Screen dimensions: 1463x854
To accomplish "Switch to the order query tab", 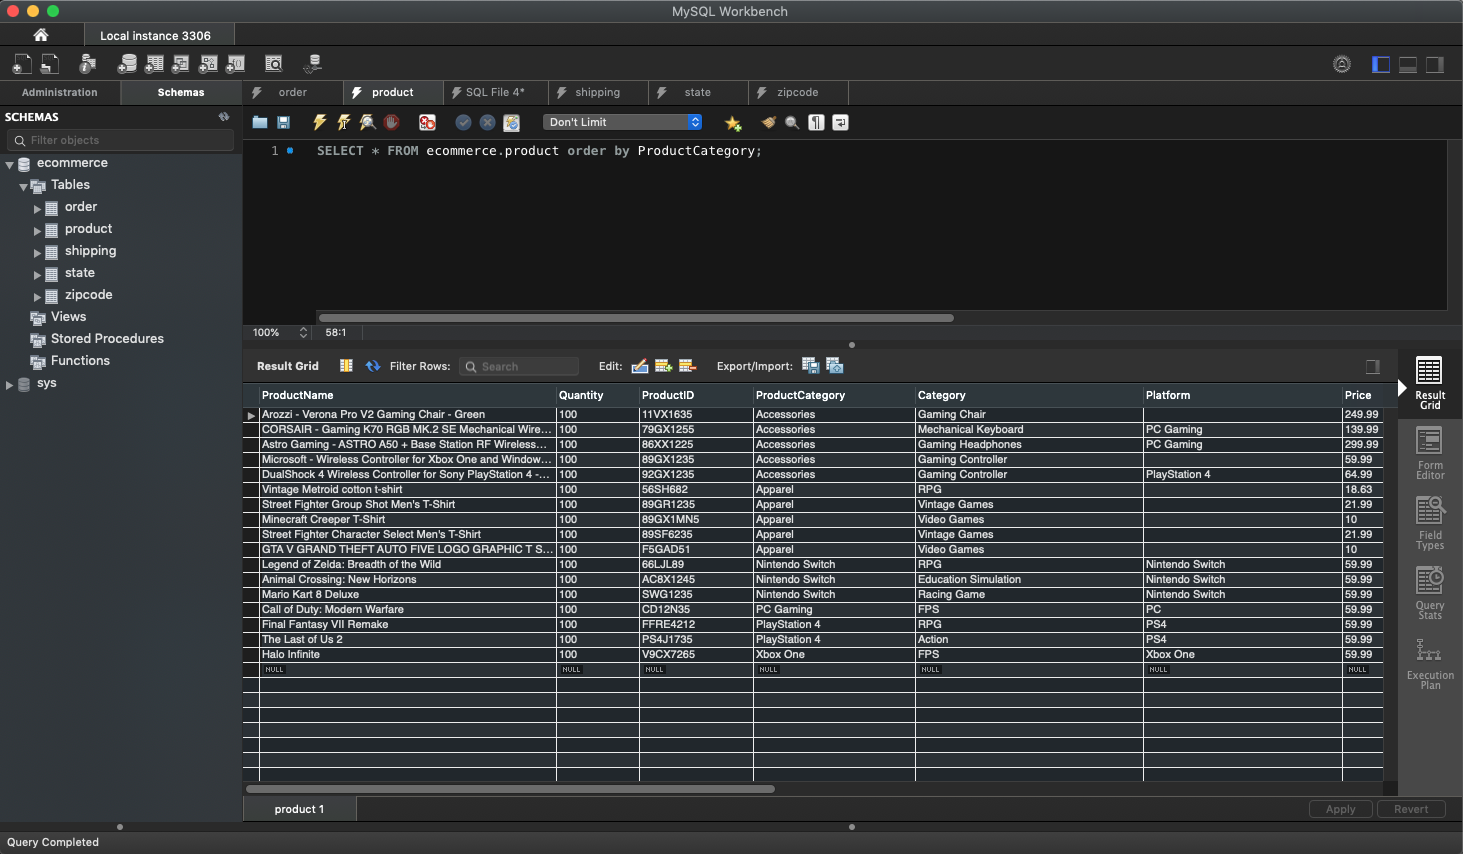I will (x=292, y=92).
